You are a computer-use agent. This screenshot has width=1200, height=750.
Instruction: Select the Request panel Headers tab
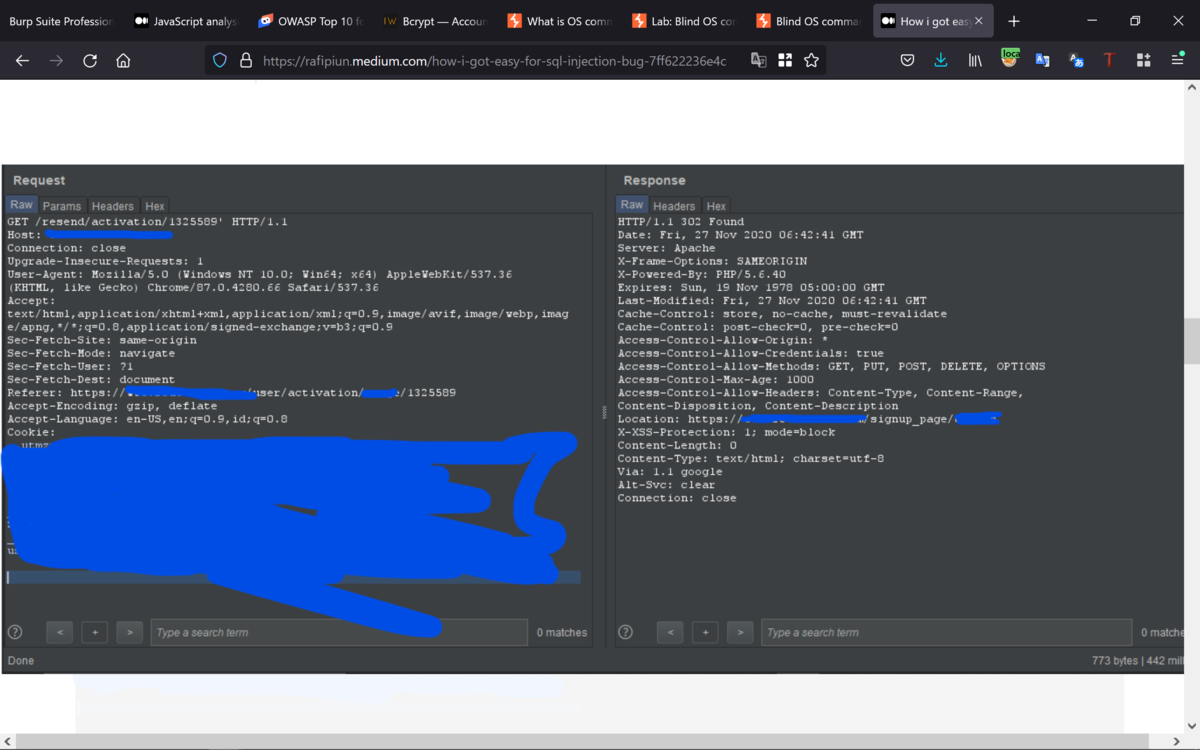point(113,206)
